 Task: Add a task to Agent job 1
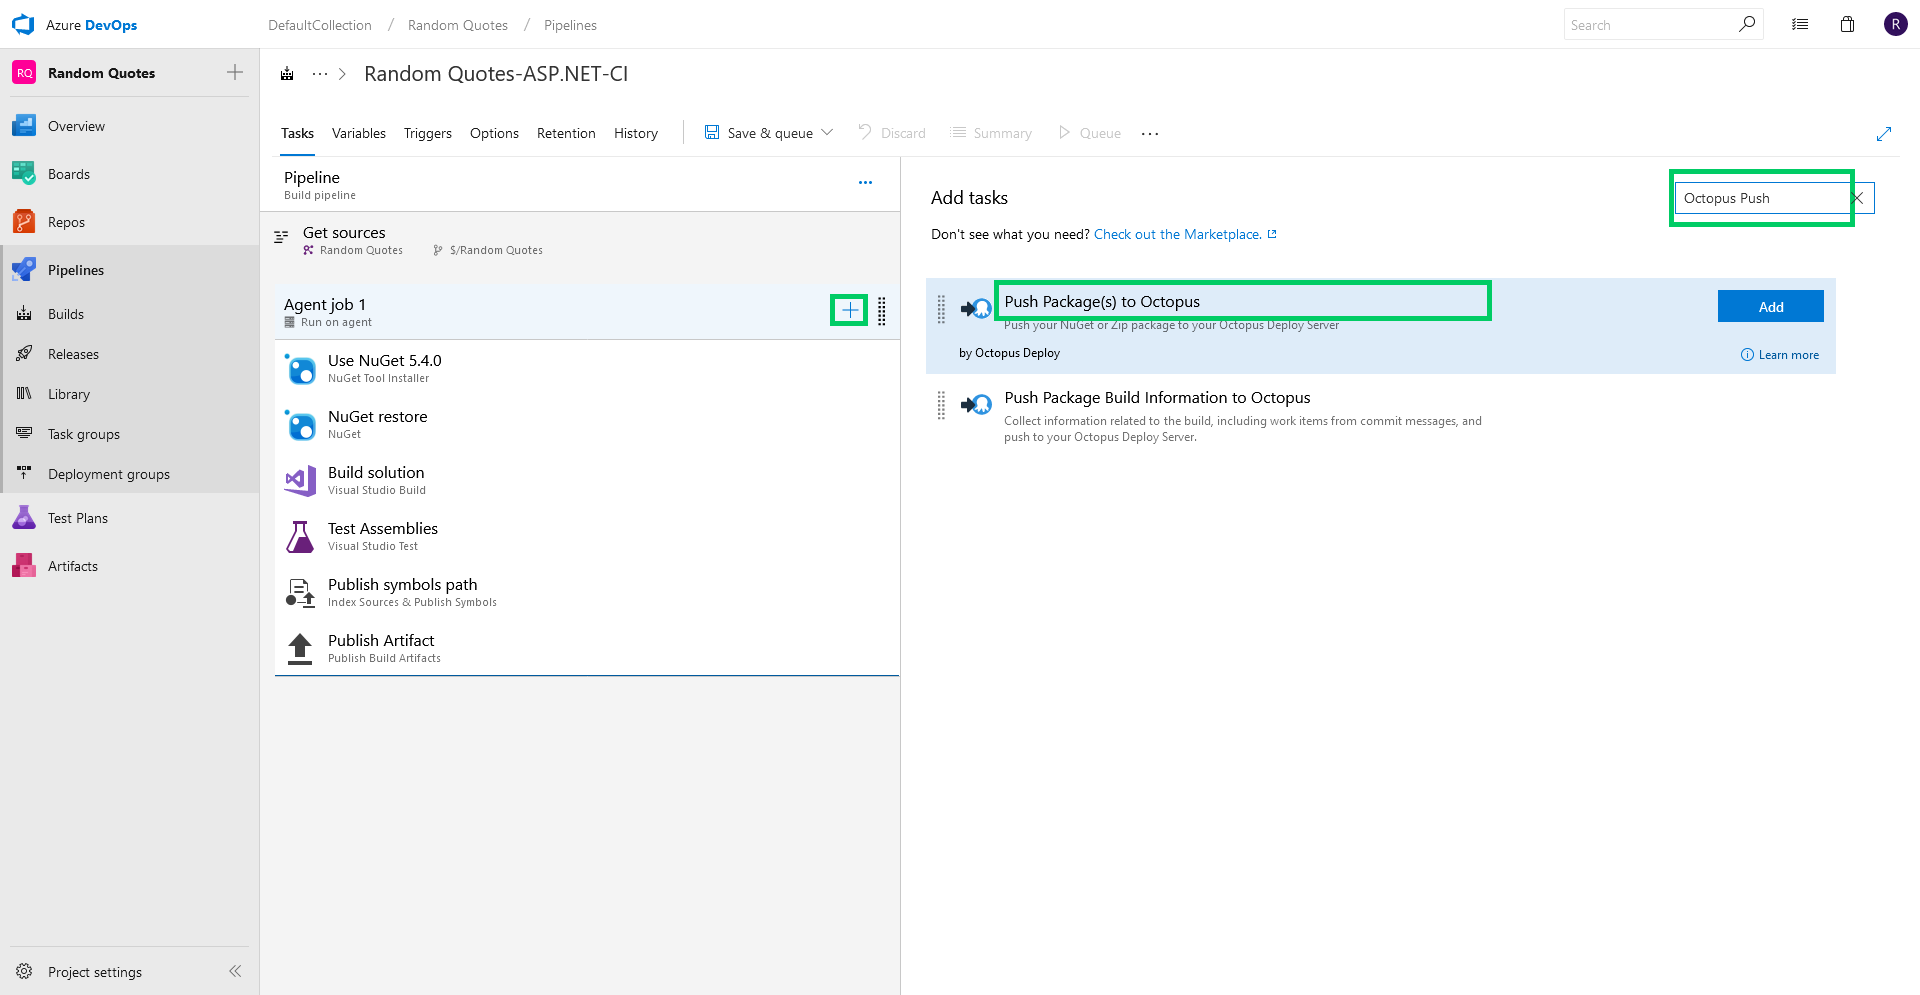(x=849, y=310)
